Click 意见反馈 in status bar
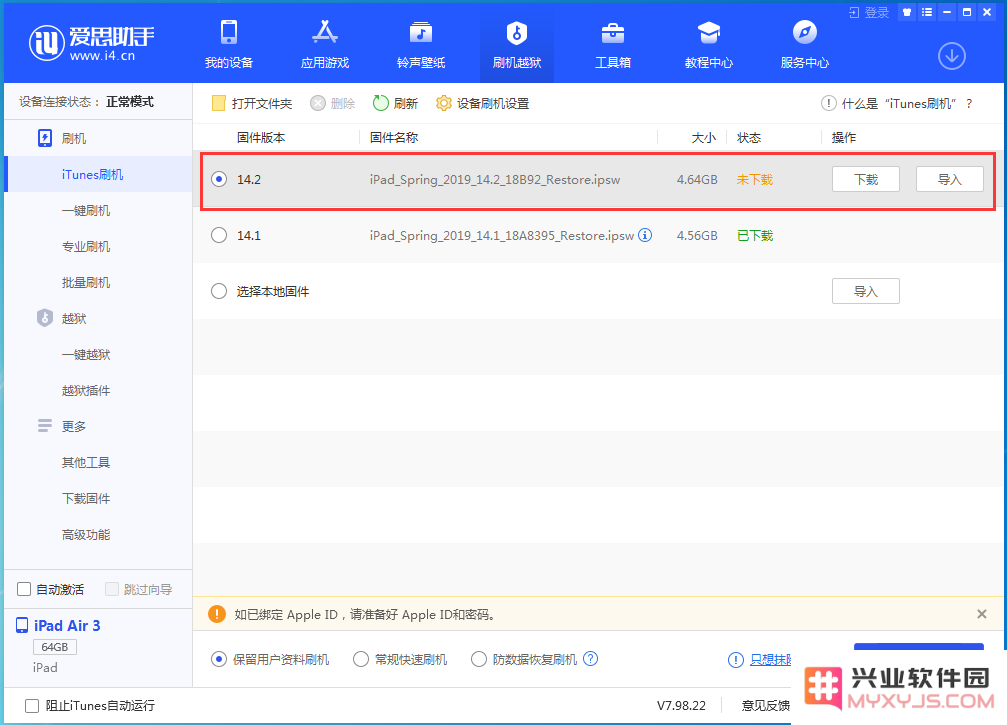Viewport: 1007px width, 725px height. (766, 706)
